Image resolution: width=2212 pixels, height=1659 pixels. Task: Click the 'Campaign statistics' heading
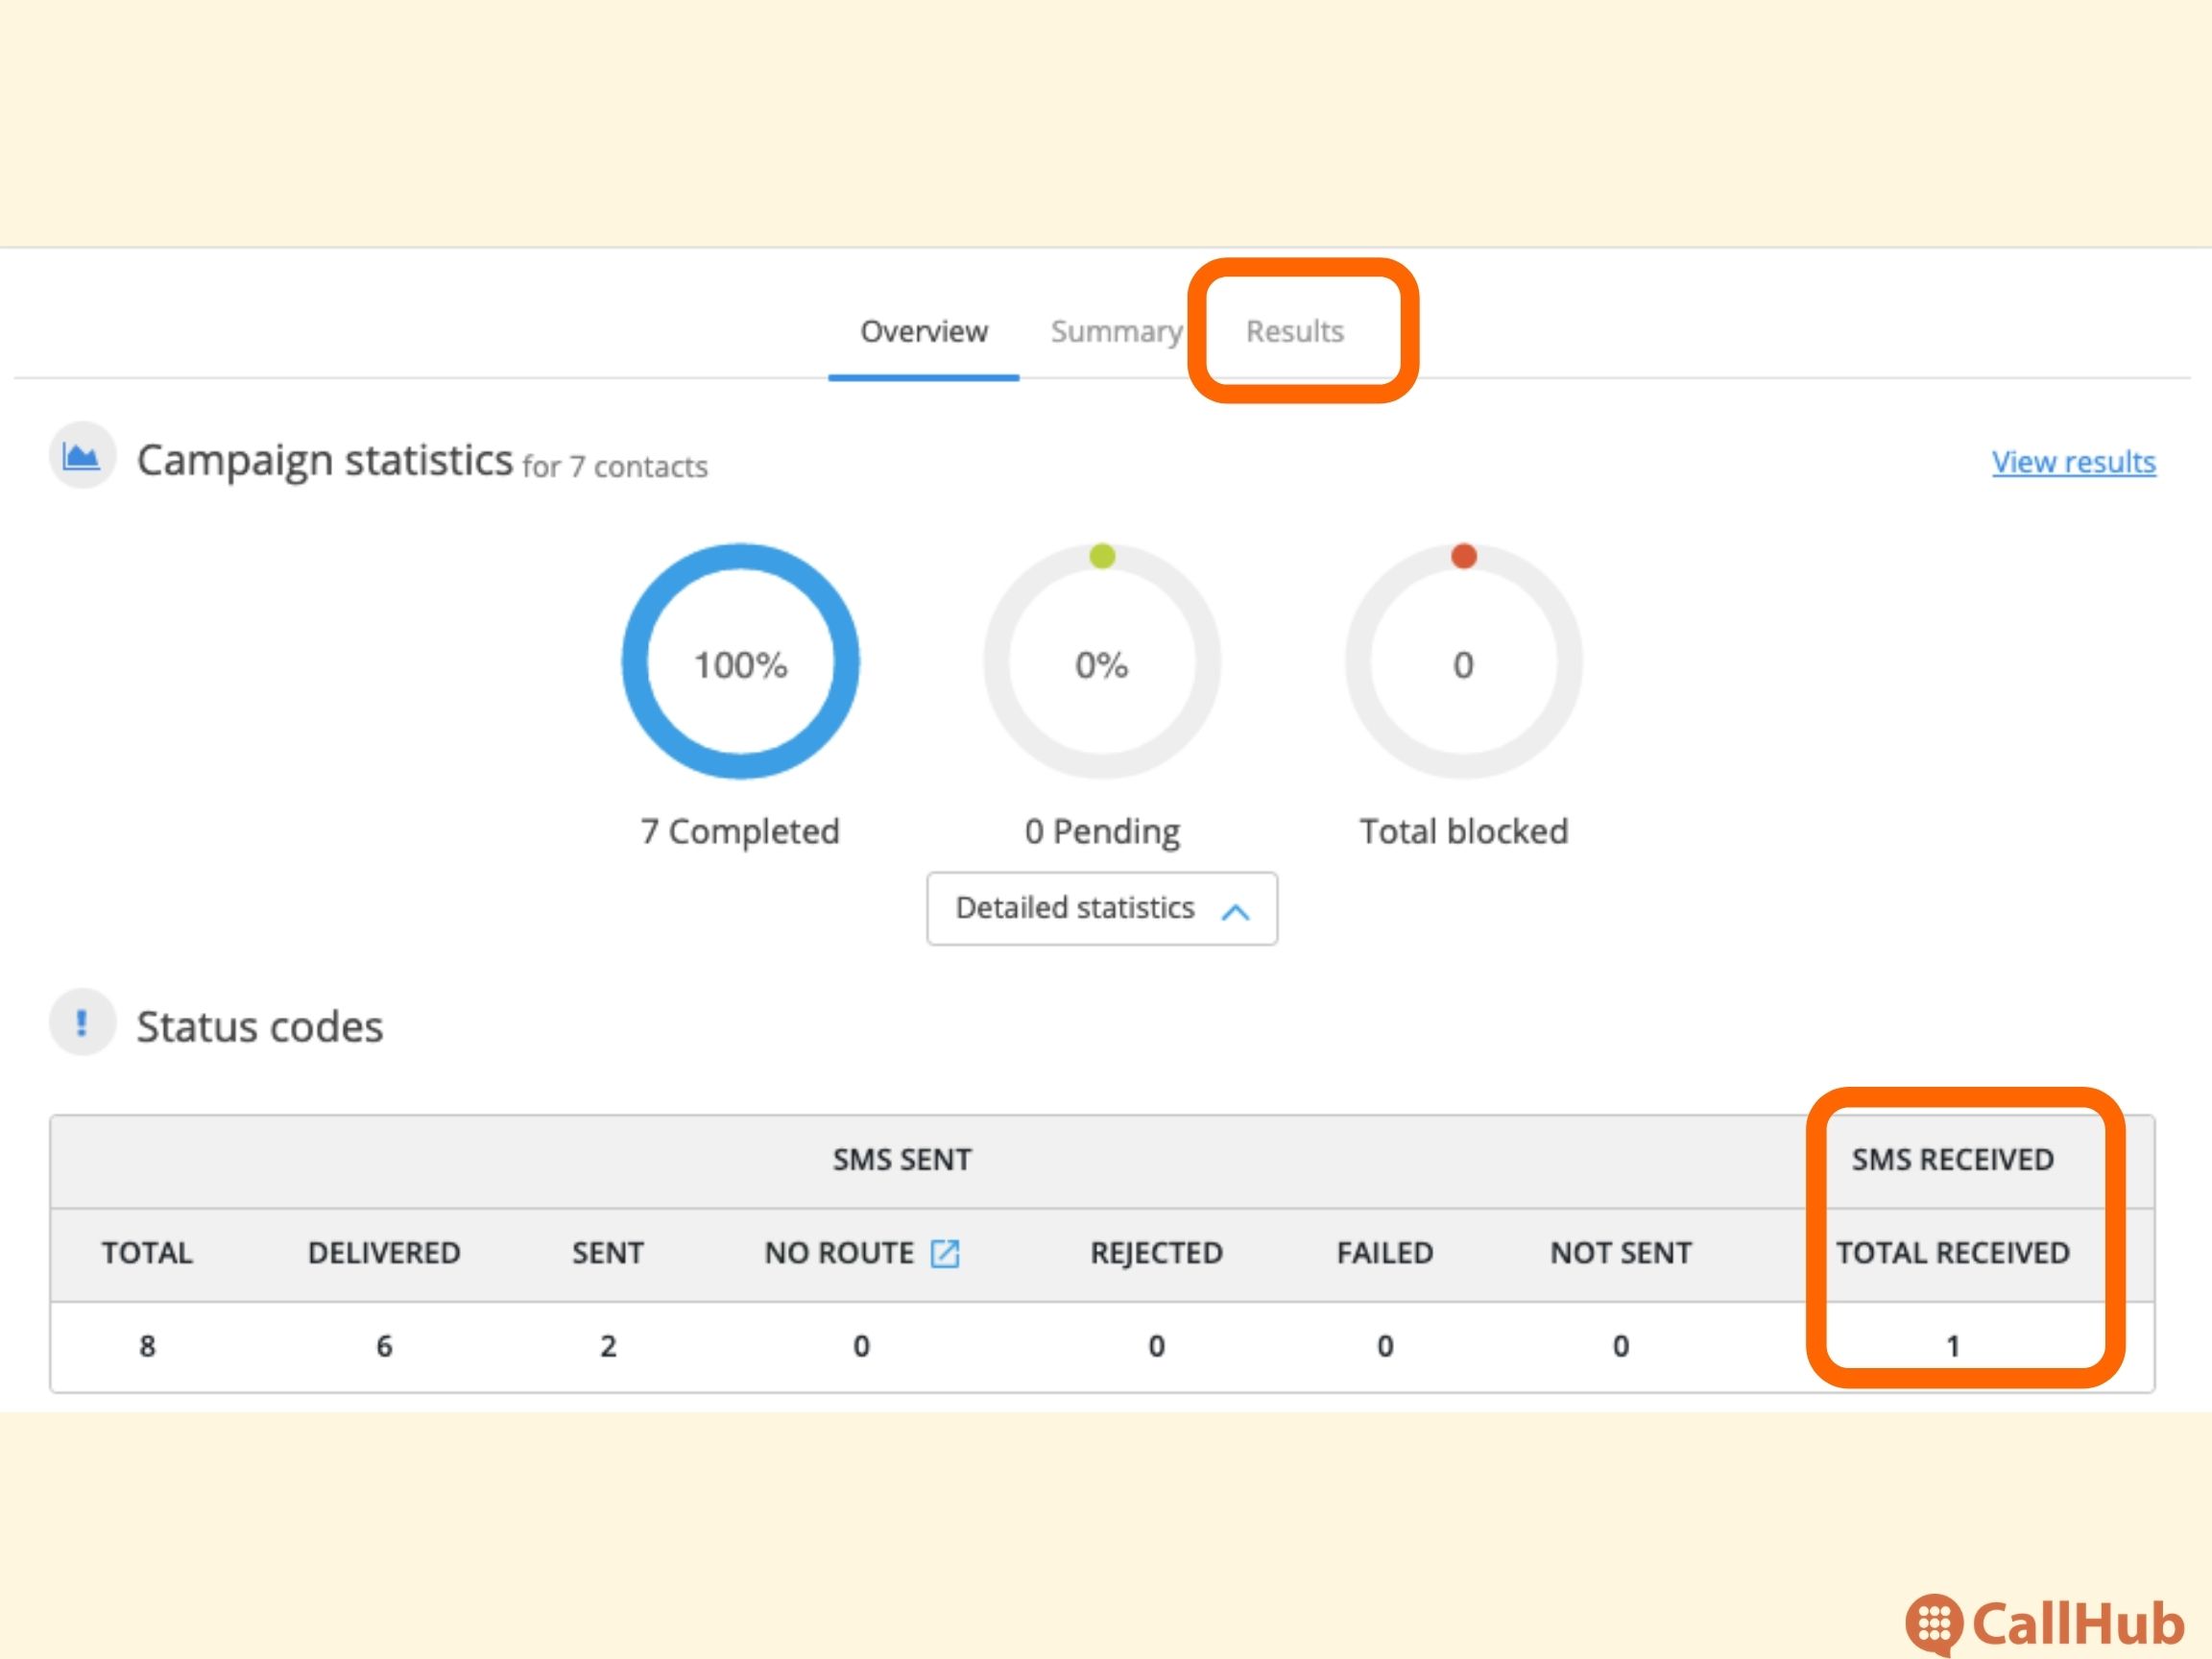[325, 461]
